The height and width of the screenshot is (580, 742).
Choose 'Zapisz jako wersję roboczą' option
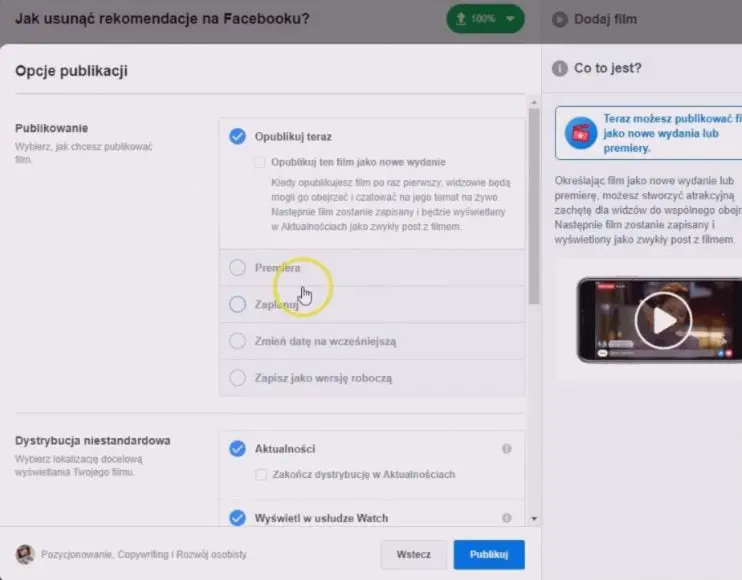coord(237,378)
